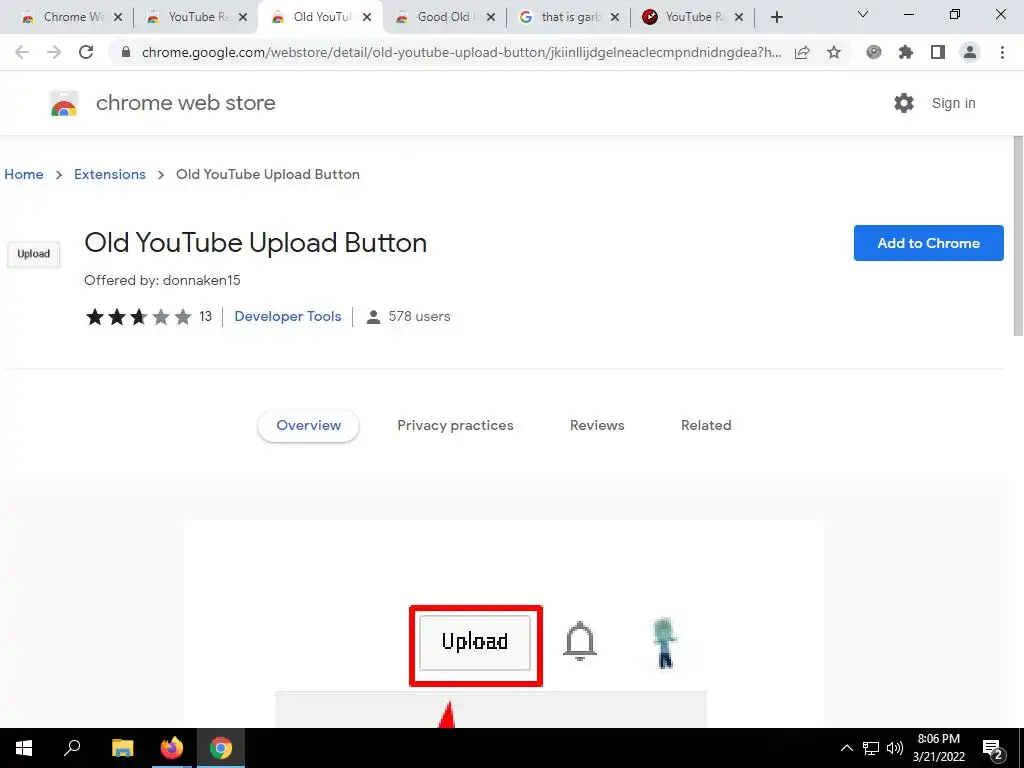The image size is (1024, 768).
Task: Bookmark this page with the star icon
Action: pos(834,52)
